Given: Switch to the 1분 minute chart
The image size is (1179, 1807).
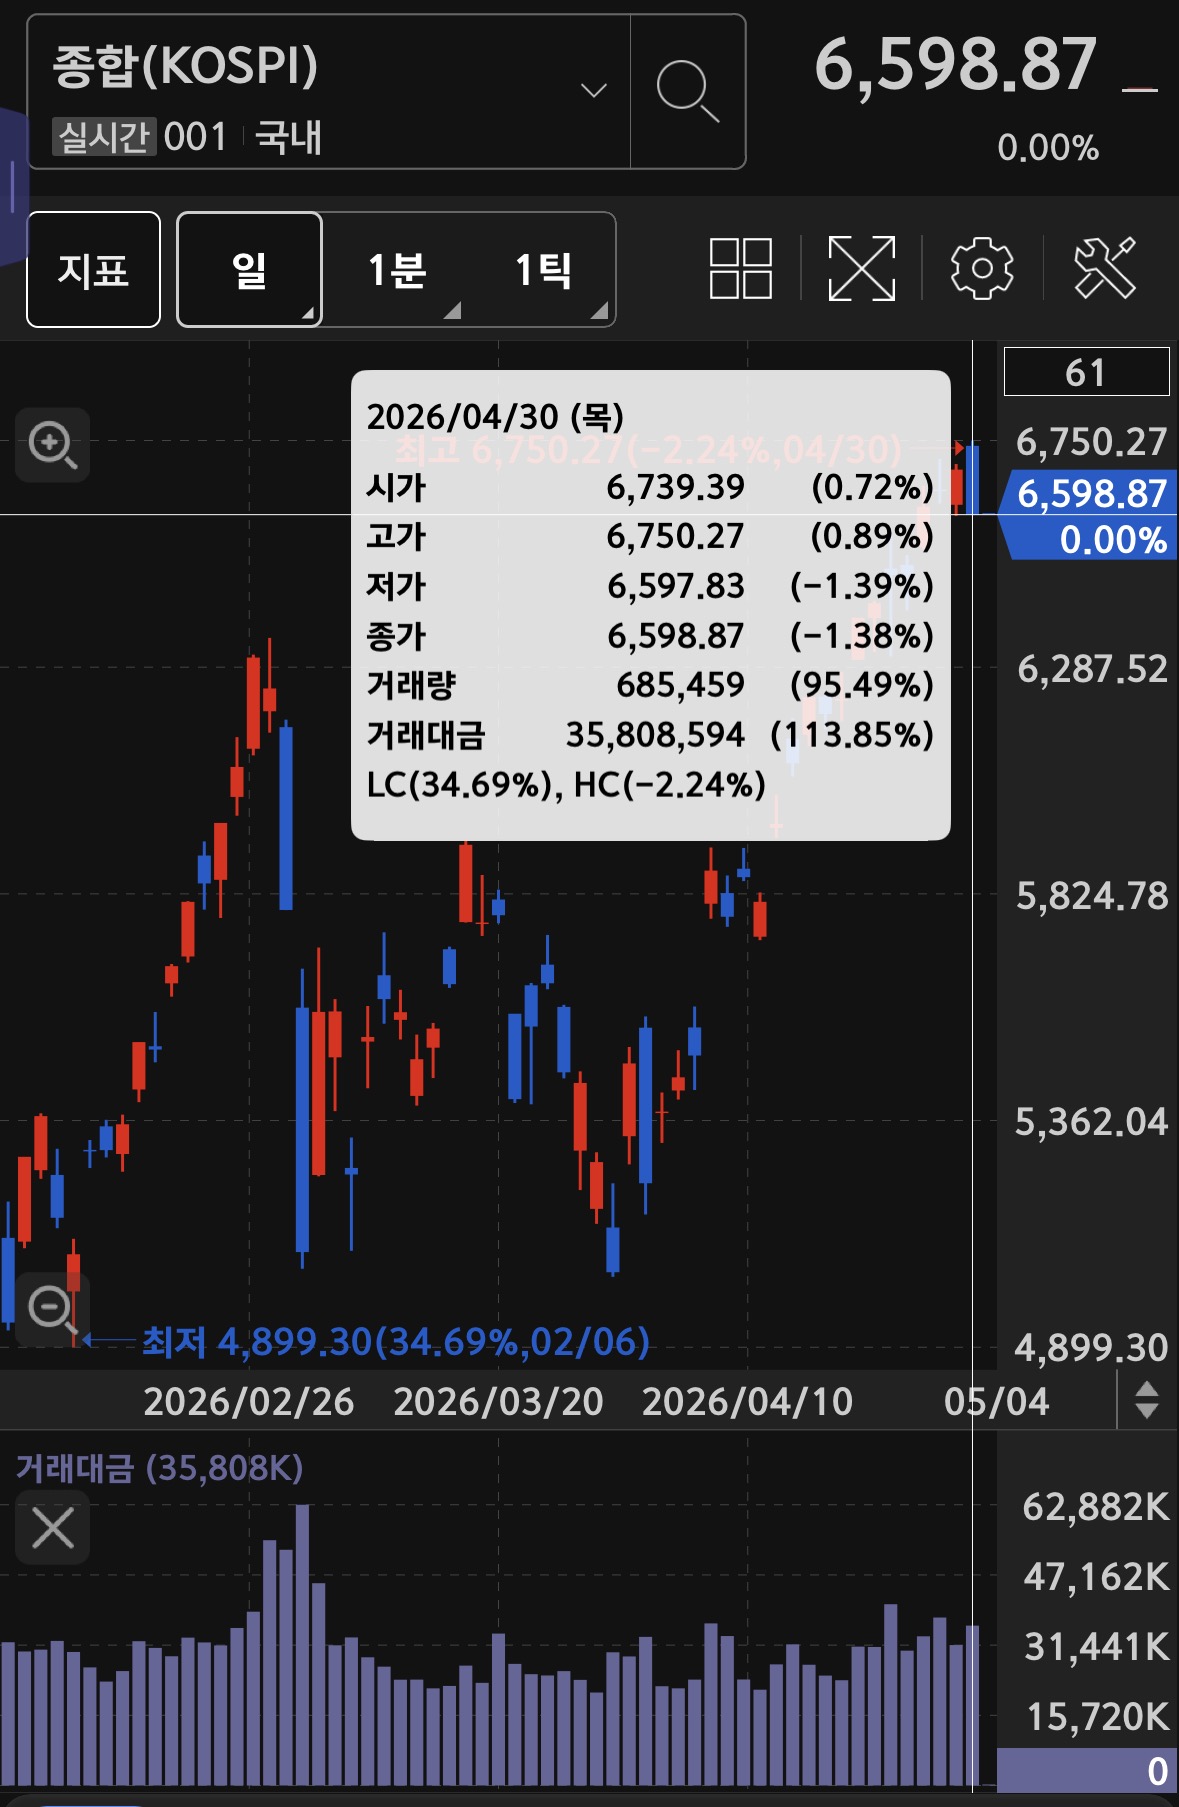Looking at the screenshot, I should (397, 269).
